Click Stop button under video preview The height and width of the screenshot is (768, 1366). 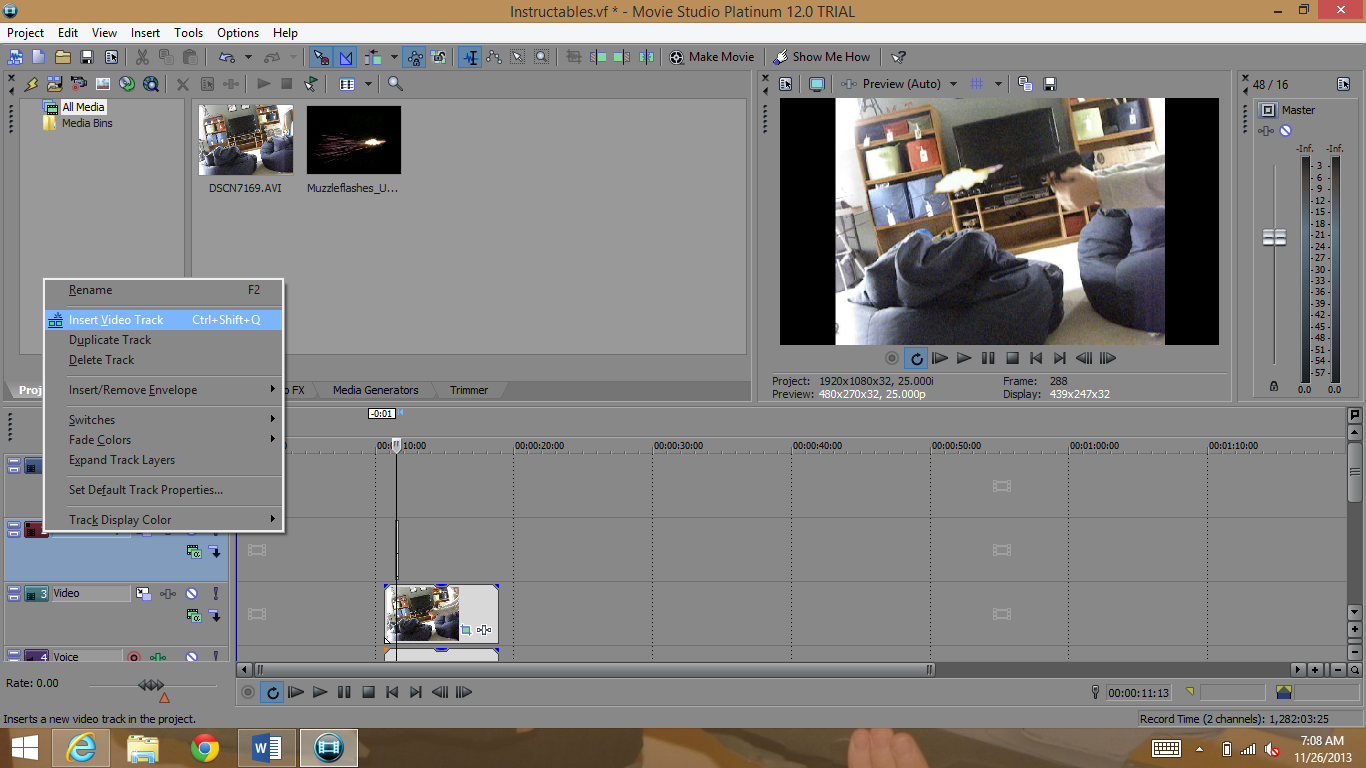pyautogui.click(x=1012, y=358)
